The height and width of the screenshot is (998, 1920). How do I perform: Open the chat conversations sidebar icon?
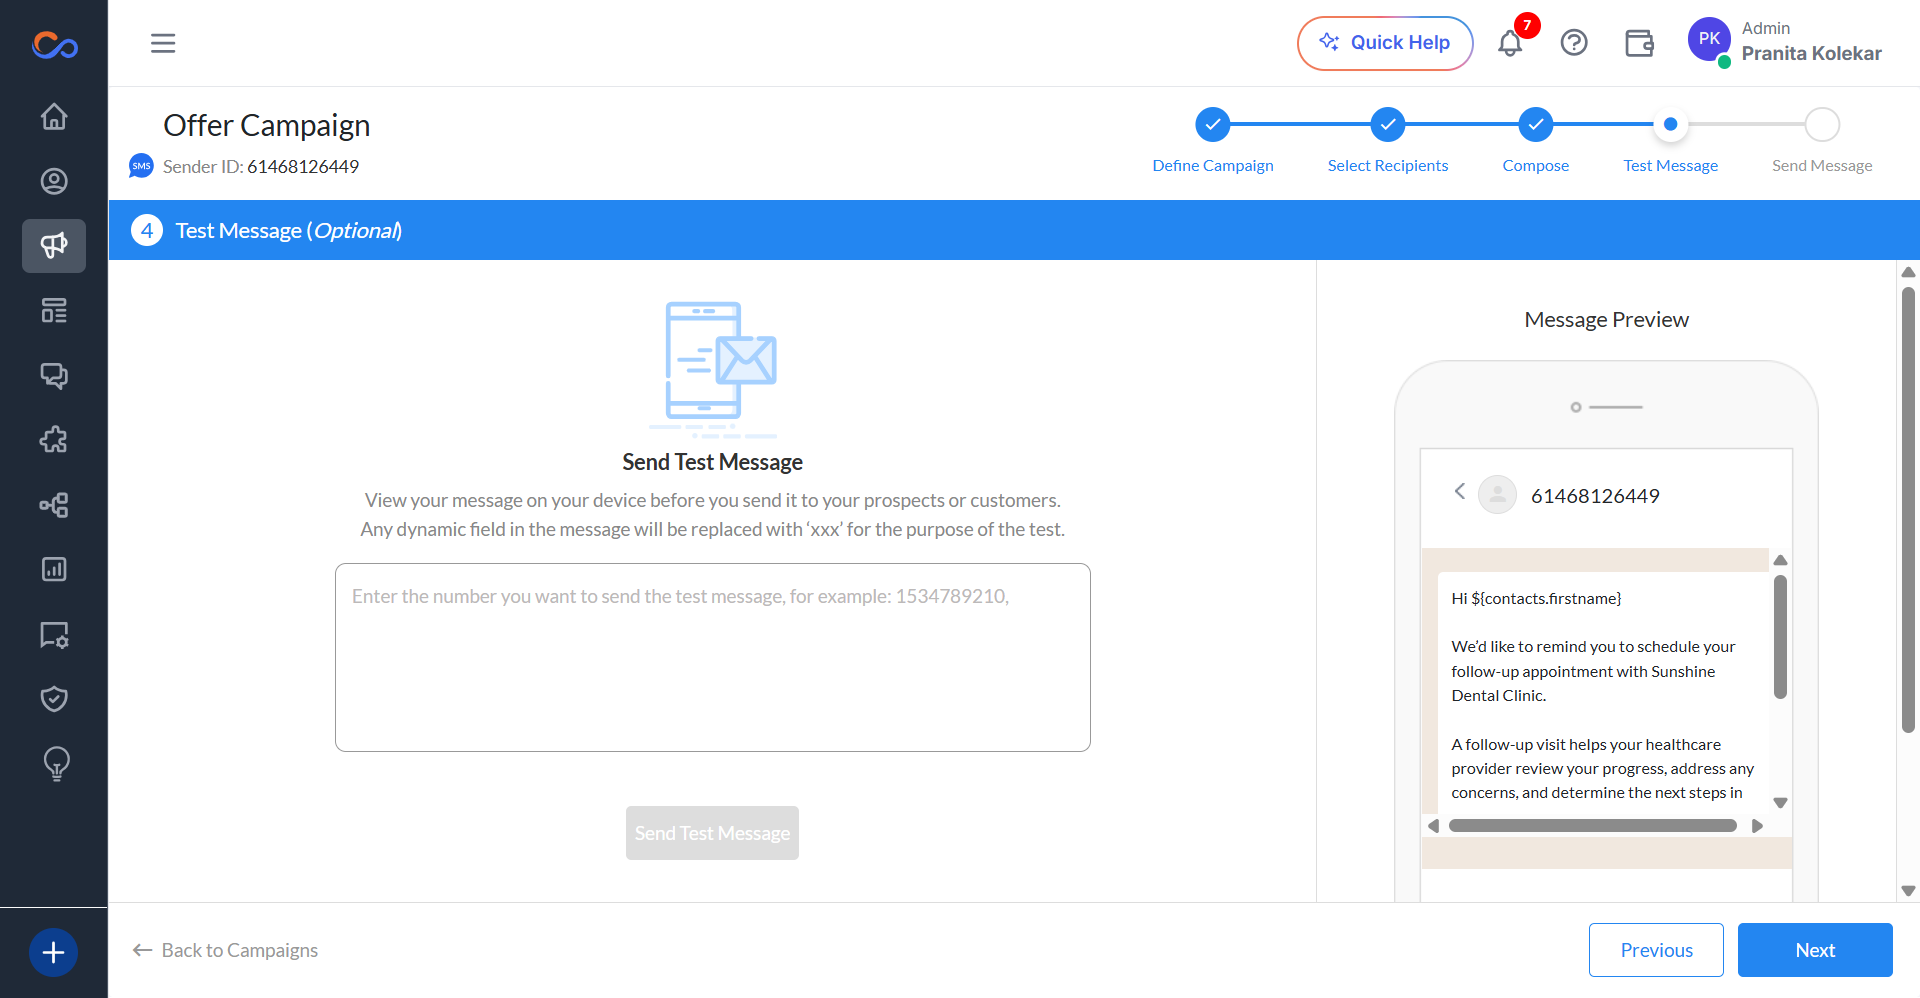tap(54, 375)
